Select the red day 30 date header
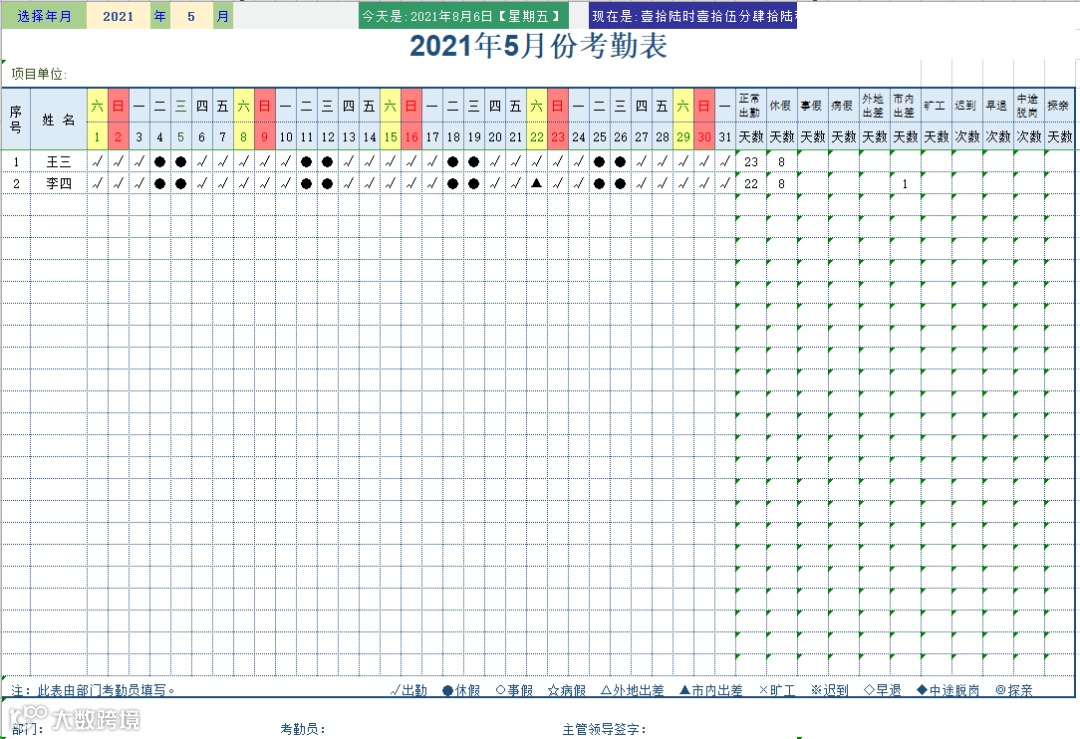This screenshot has height=739, width=1080. (704, 137)
